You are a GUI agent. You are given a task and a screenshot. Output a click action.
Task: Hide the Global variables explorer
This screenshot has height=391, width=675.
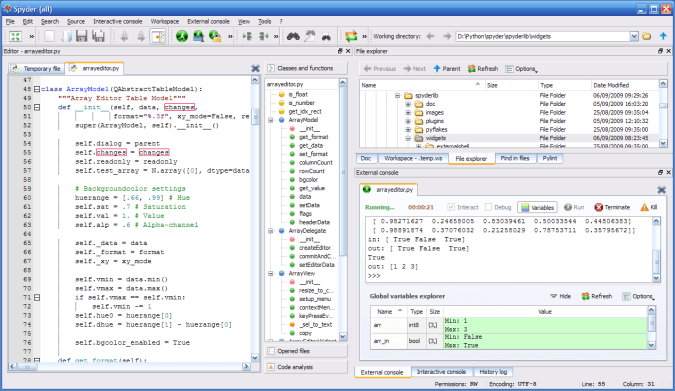click(x=560, y=296)
